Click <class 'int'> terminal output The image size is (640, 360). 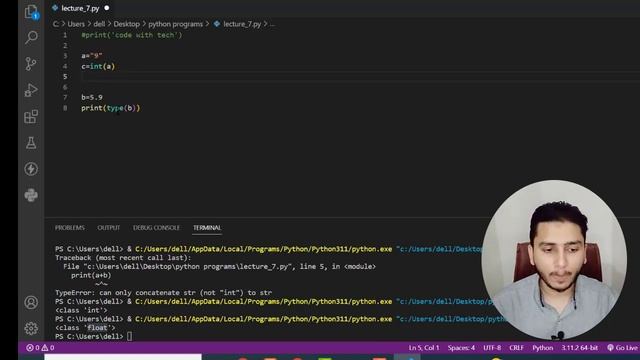(x=81, y=310)
